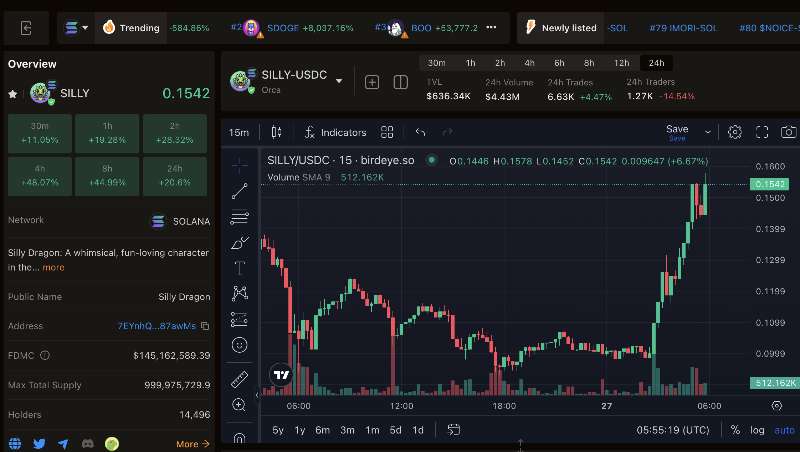800x452 pixels.
Task: Open the go to date calendar icon
Action: tap(454, 430)
